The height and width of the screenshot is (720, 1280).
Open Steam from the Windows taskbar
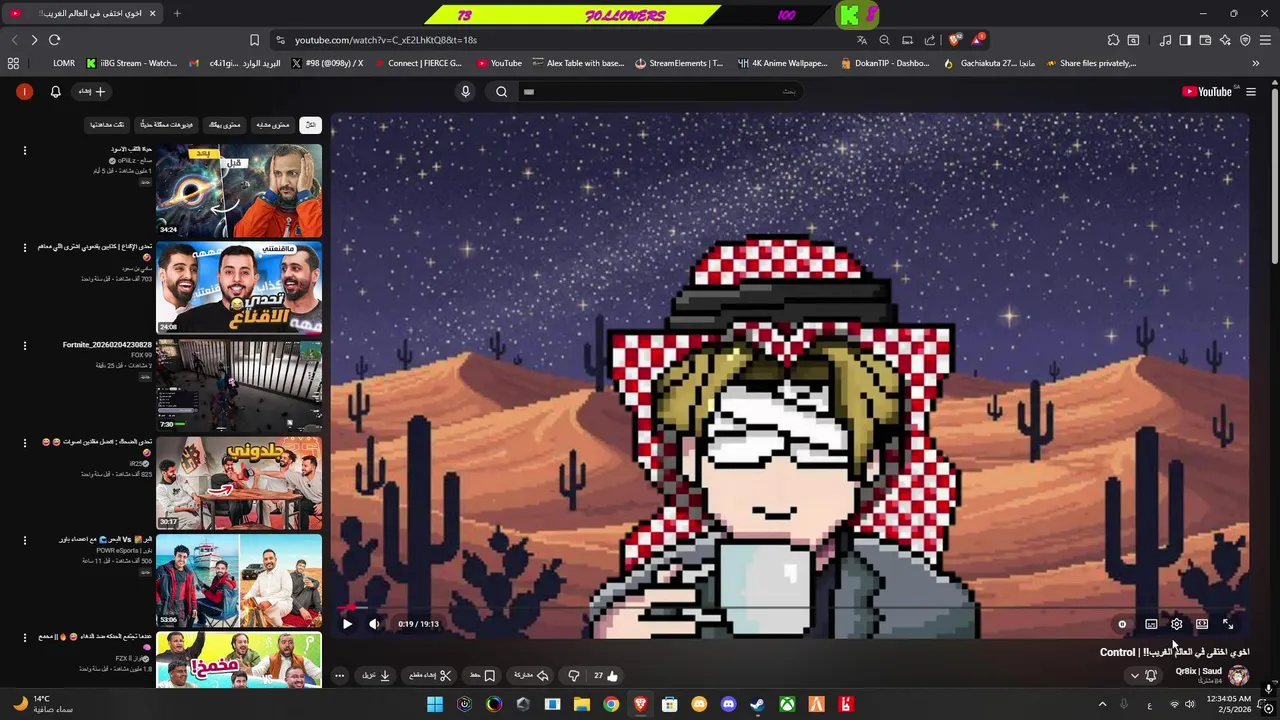click(x=757, y=704)
